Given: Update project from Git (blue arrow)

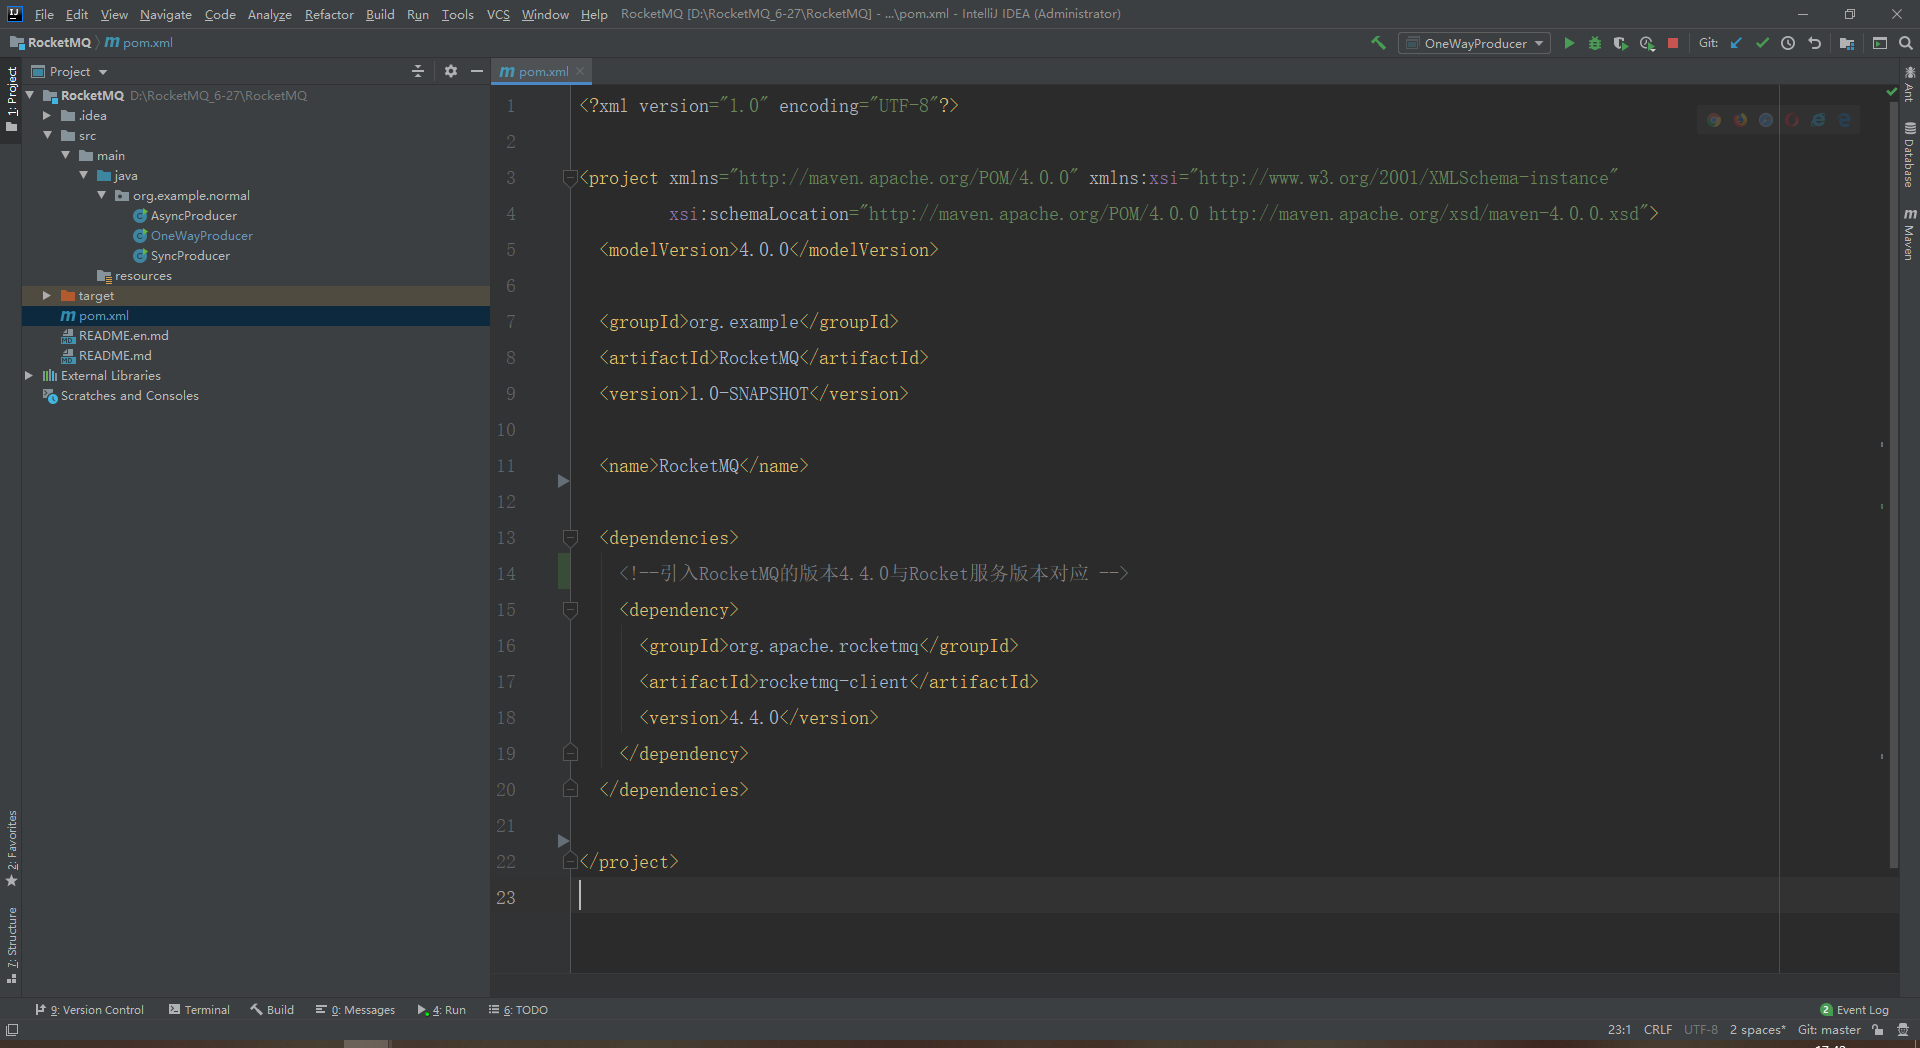Looking at the screenshot, I should 1736,43.
